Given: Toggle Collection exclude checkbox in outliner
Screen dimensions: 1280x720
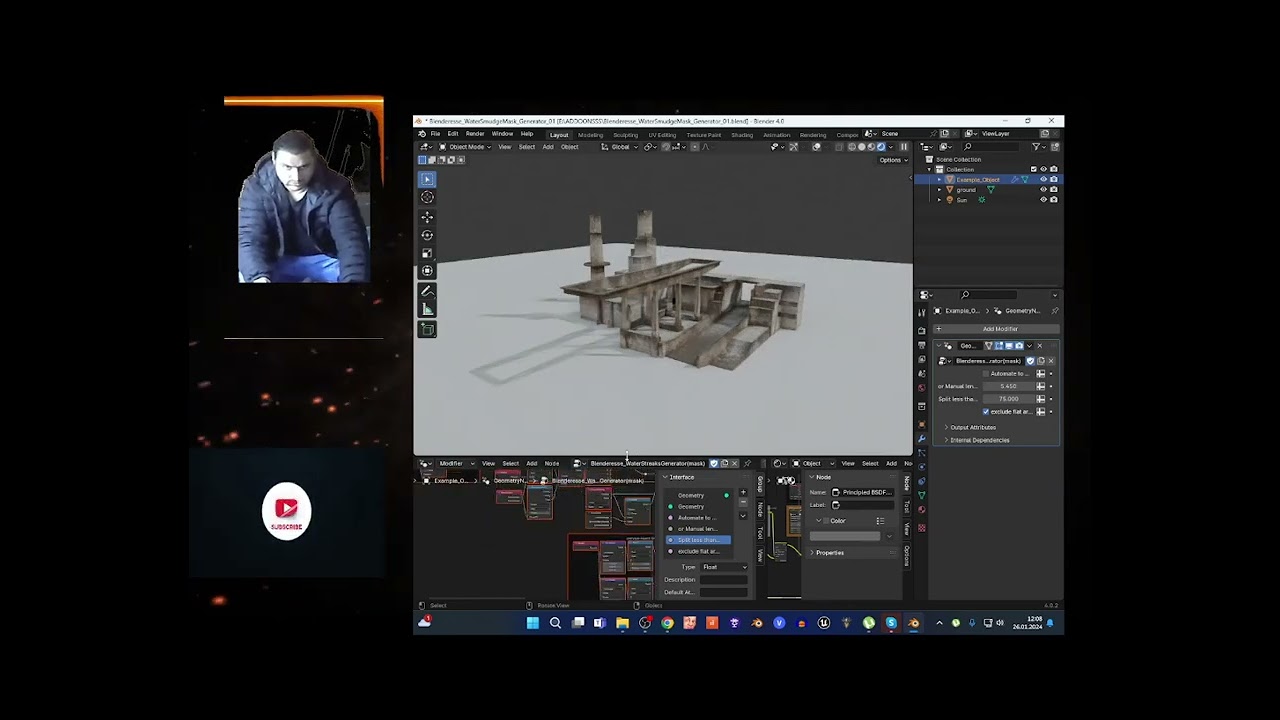Looking at the screenshot, I should coord(1034,169).
